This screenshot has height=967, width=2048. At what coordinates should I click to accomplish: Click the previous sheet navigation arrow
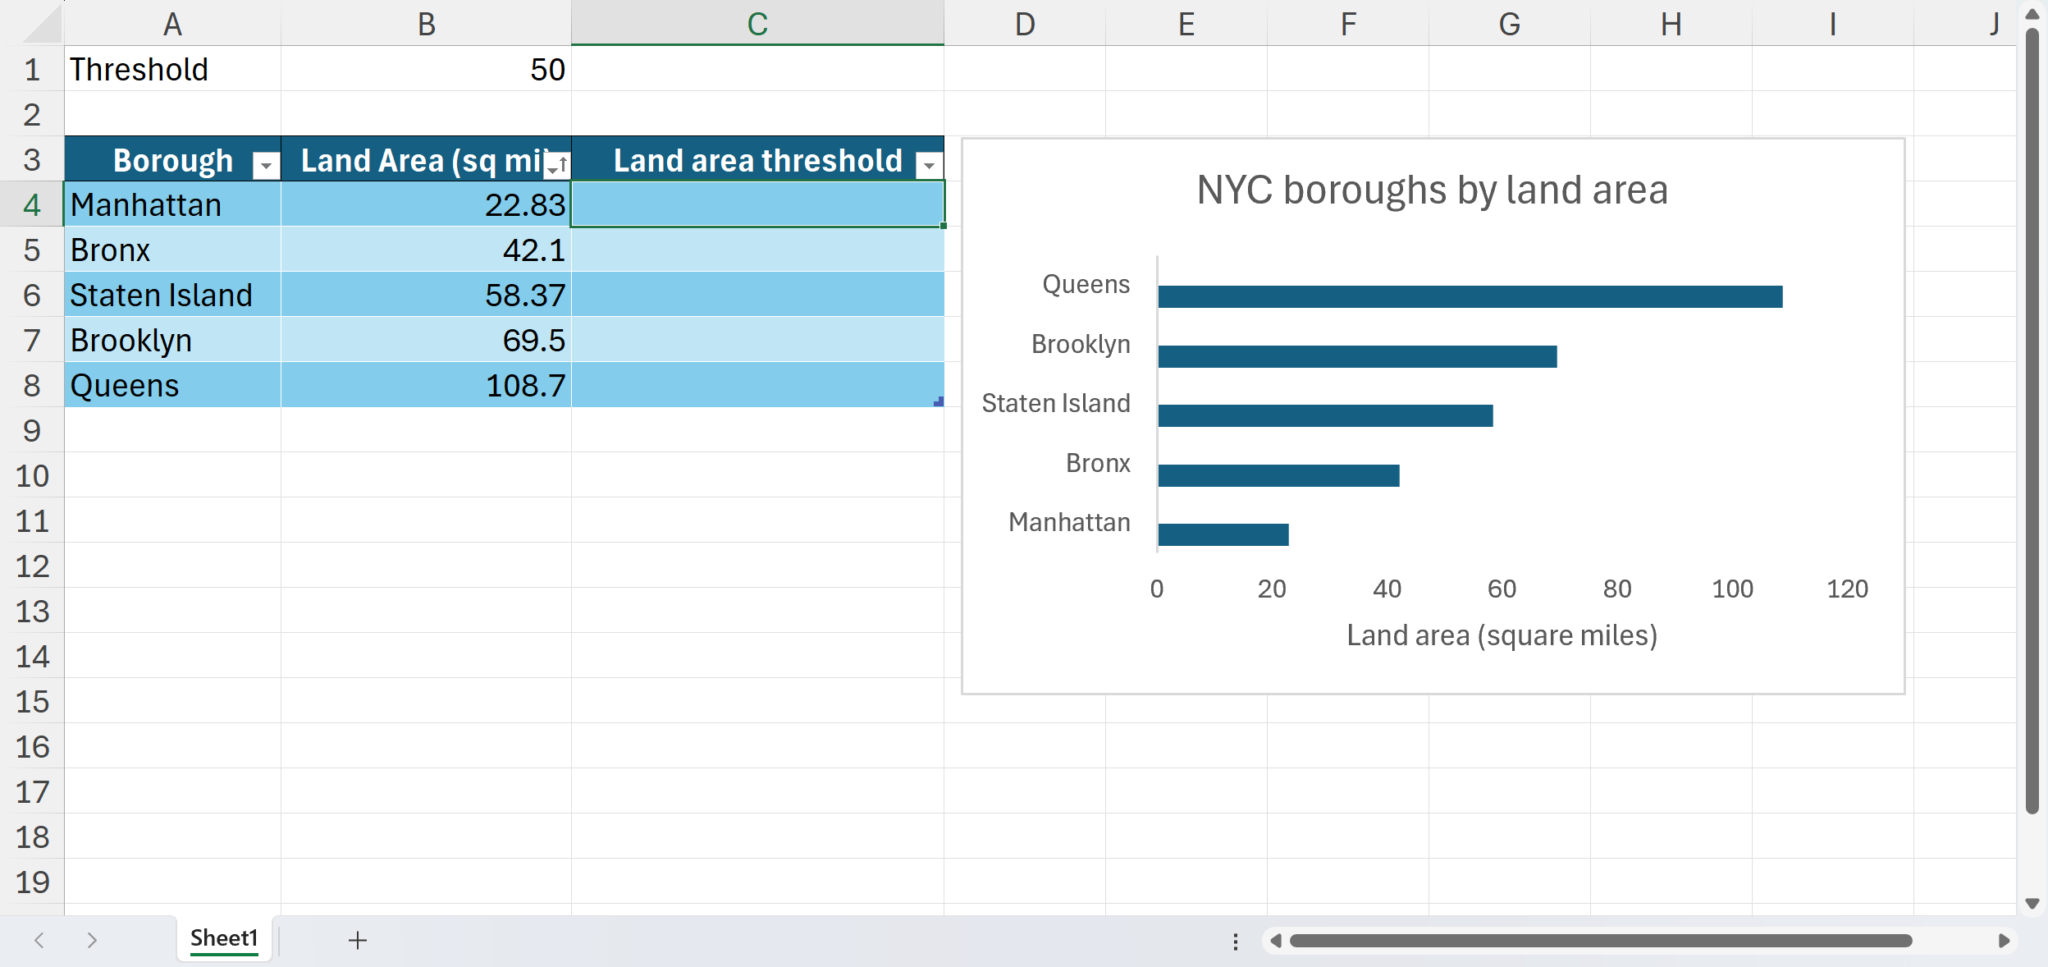39,940
